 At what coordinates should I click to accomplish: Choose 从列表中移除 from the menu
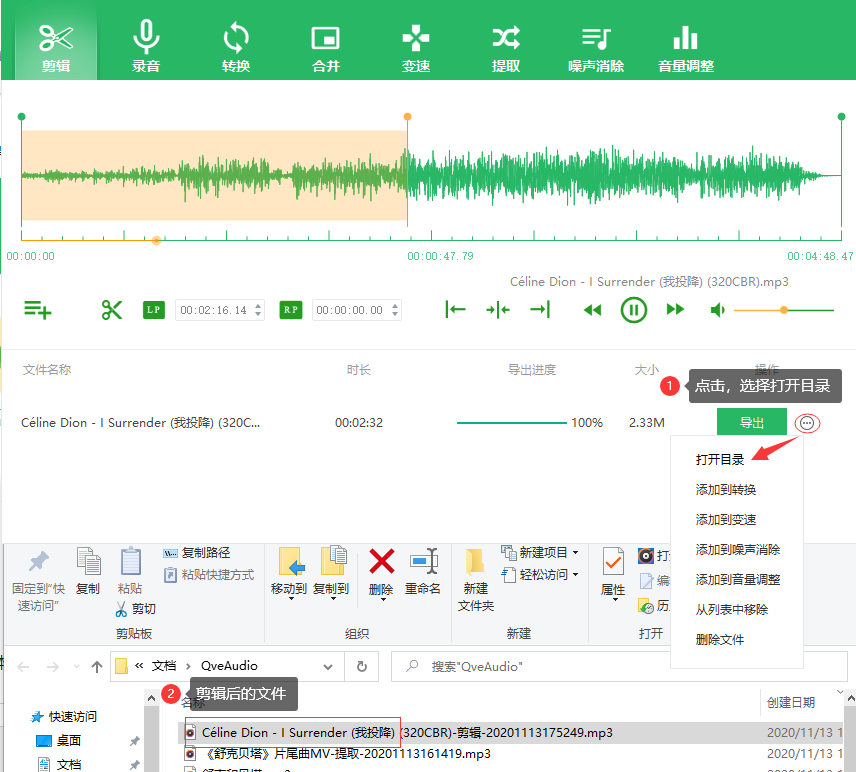point(732,609)
